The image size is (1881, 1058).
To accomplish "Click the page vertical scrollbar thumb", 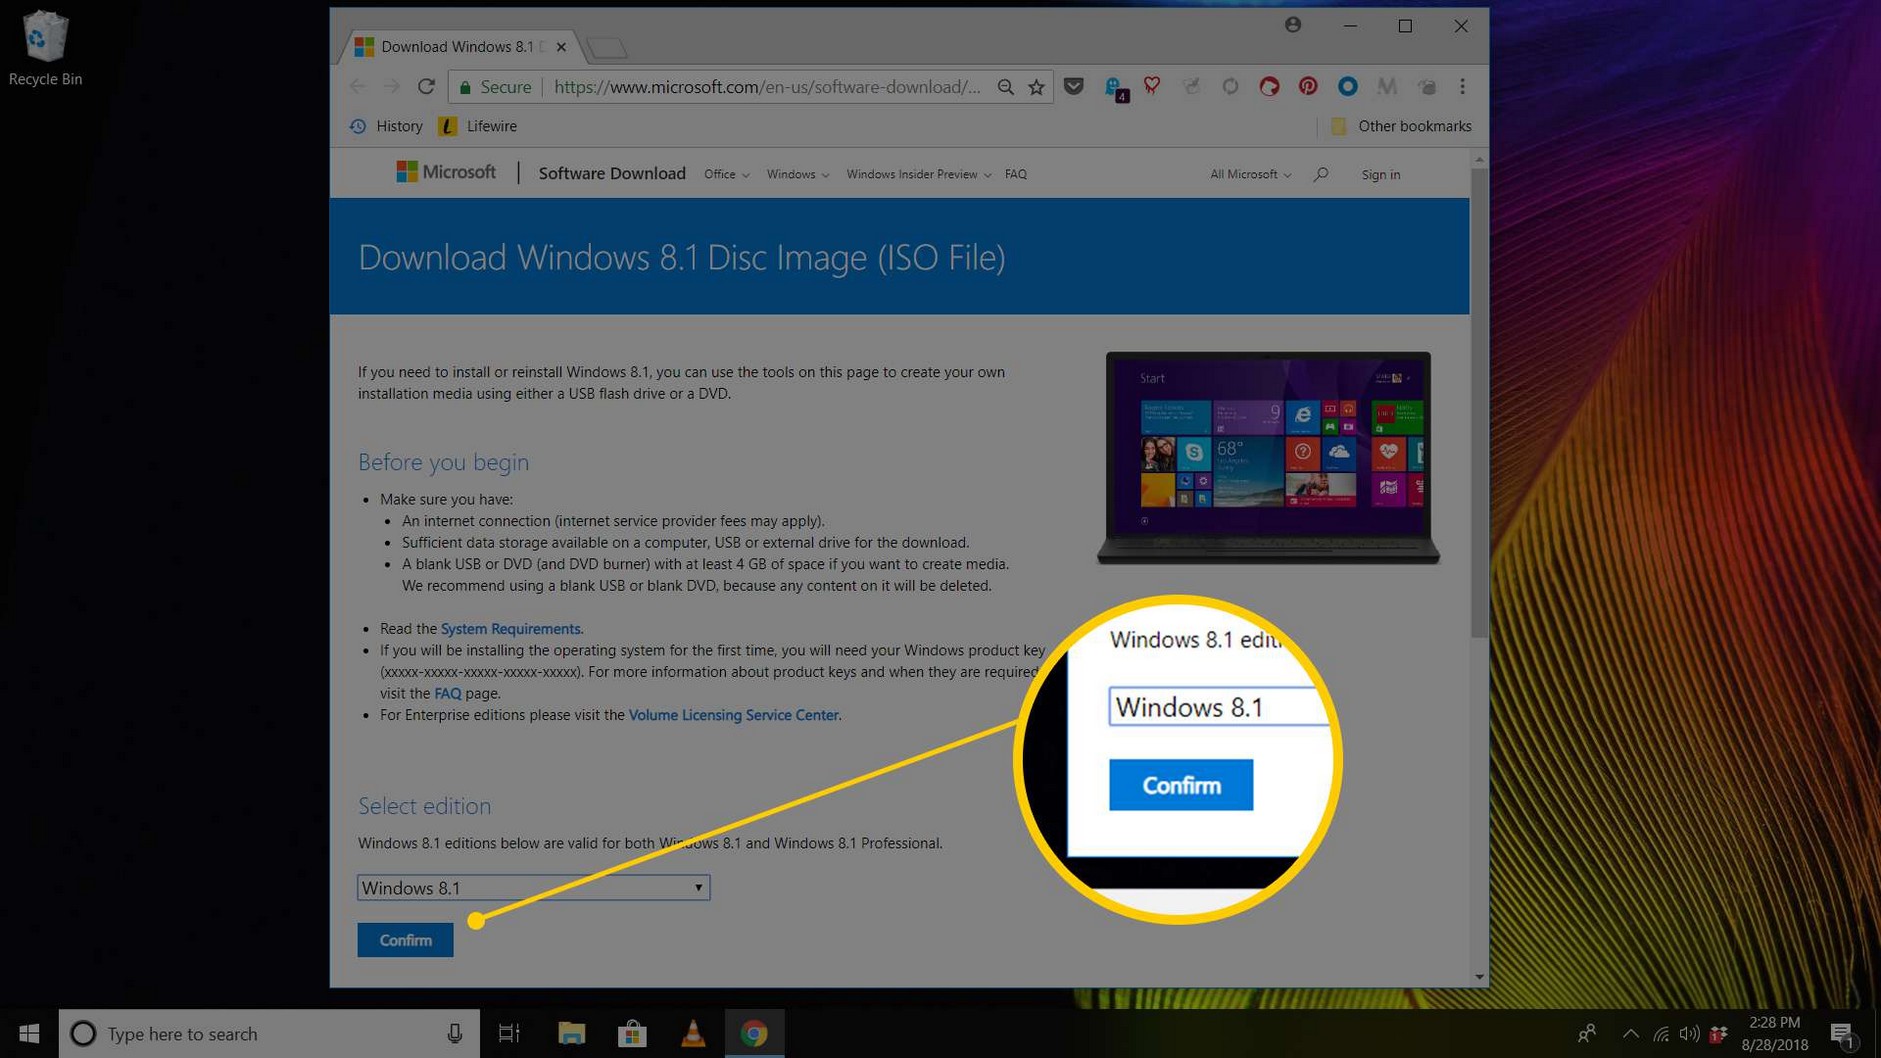I will point(1479,402).
